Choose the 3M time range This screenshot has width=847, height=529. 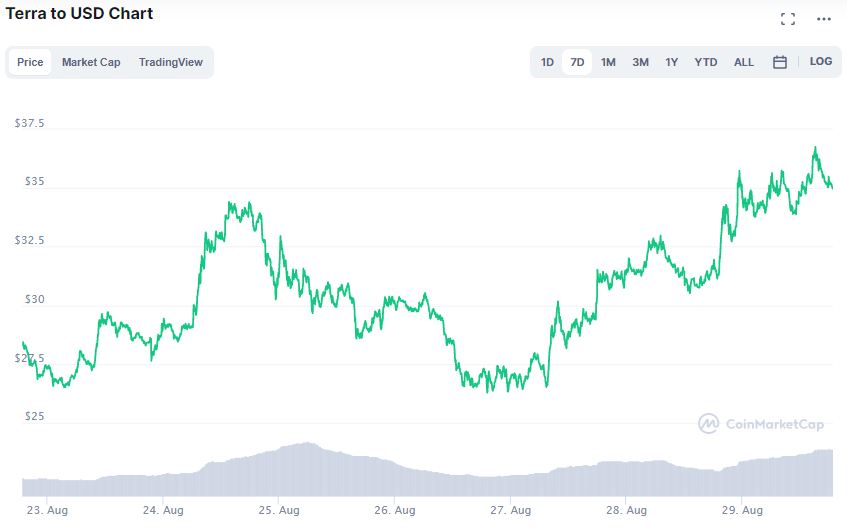pyautogui.click(x=640, y=62)
